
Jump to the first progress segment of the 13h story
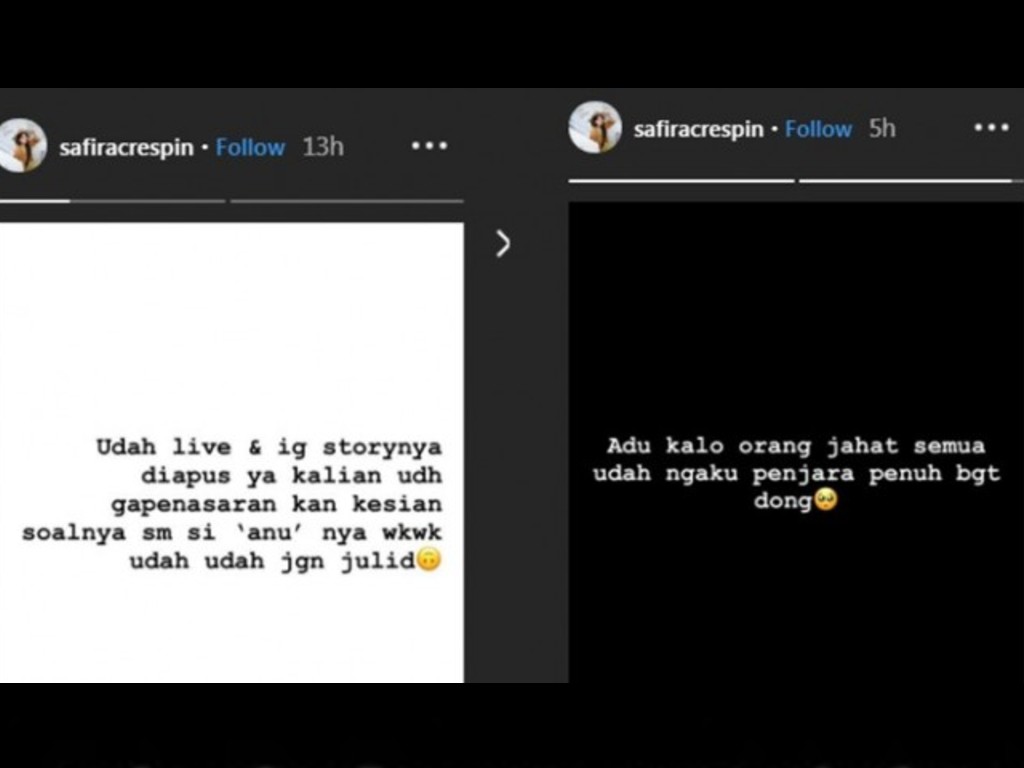(112, 201)
